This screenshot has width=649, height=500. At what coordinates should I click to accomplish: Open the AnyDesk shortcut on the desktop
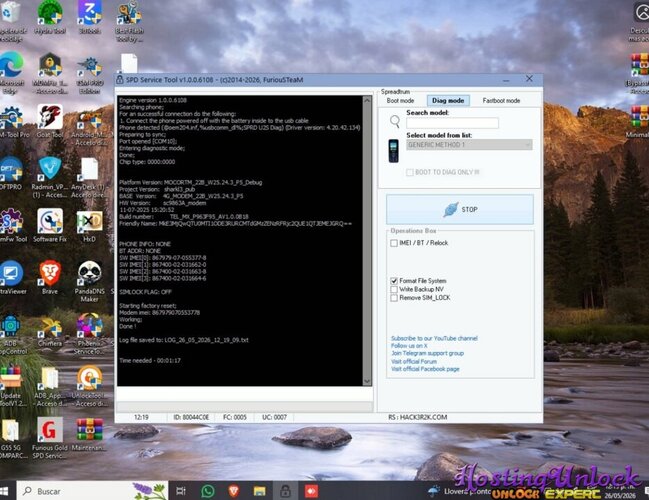89,177
